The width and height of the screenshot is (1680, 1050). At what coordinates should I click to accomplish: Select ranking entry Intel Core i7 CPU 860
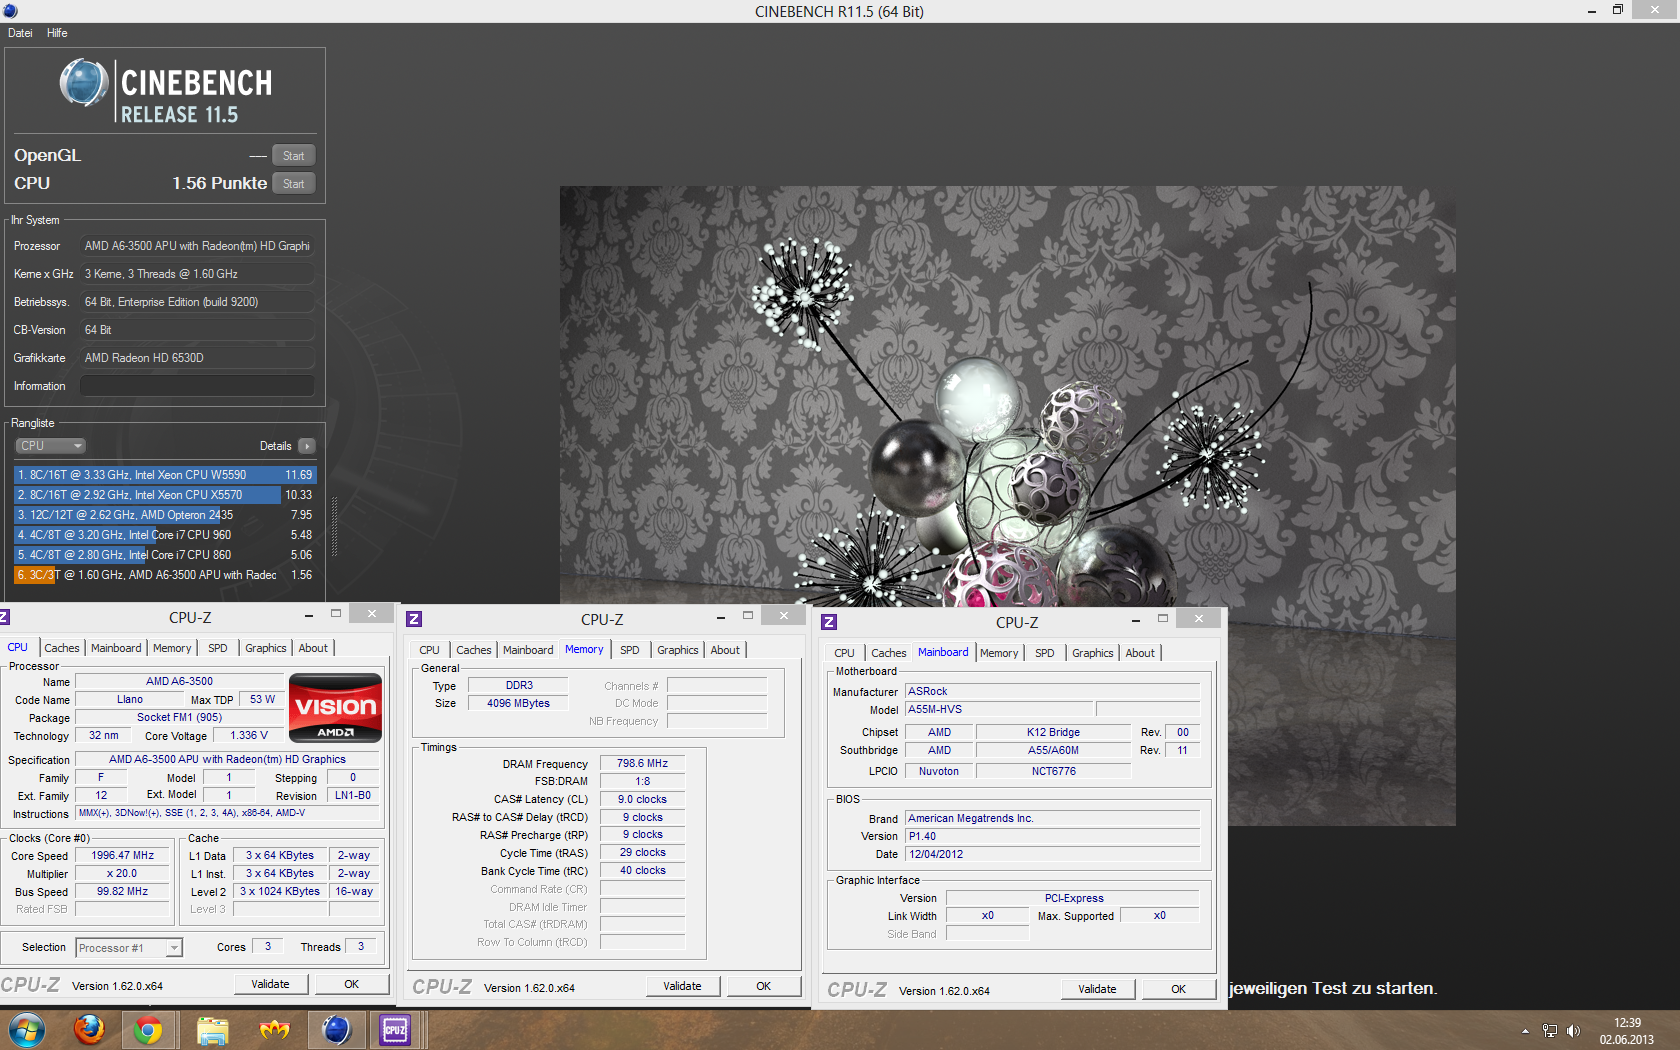(165, 555)
